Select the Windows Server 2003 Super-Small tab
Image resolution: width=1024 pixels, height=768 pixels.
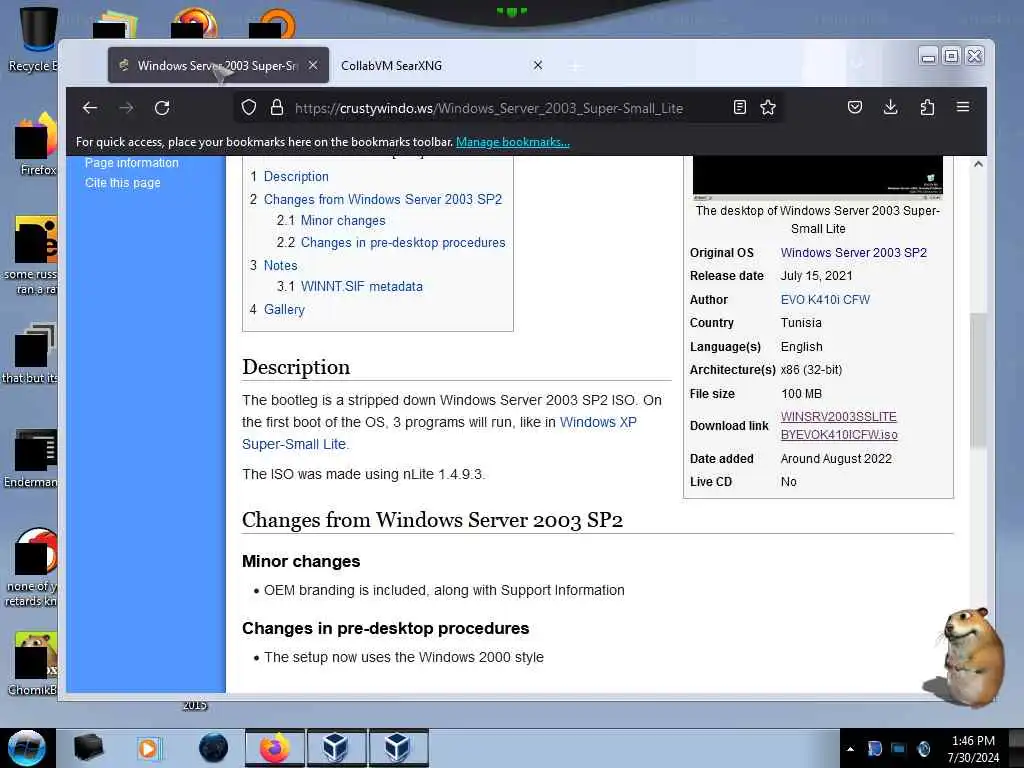(218, 65)
